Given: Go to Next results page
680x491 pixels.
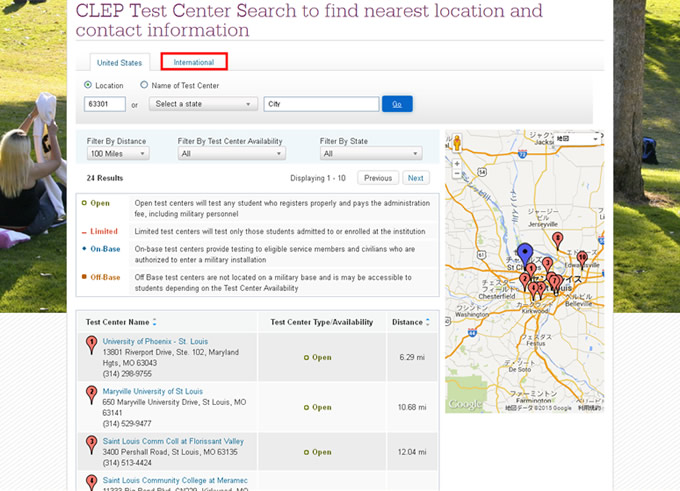Looking at the screenshot, I should pyautogui.click(x=415, y=178).
